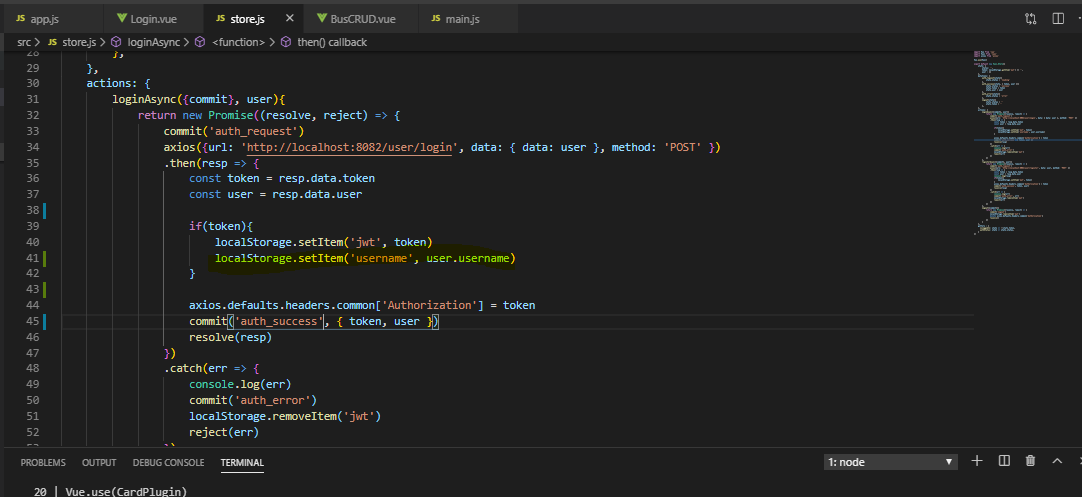The image size is (1082, 497).
Task: Select the TERMINAL panel tab
Action: [242, 462]
